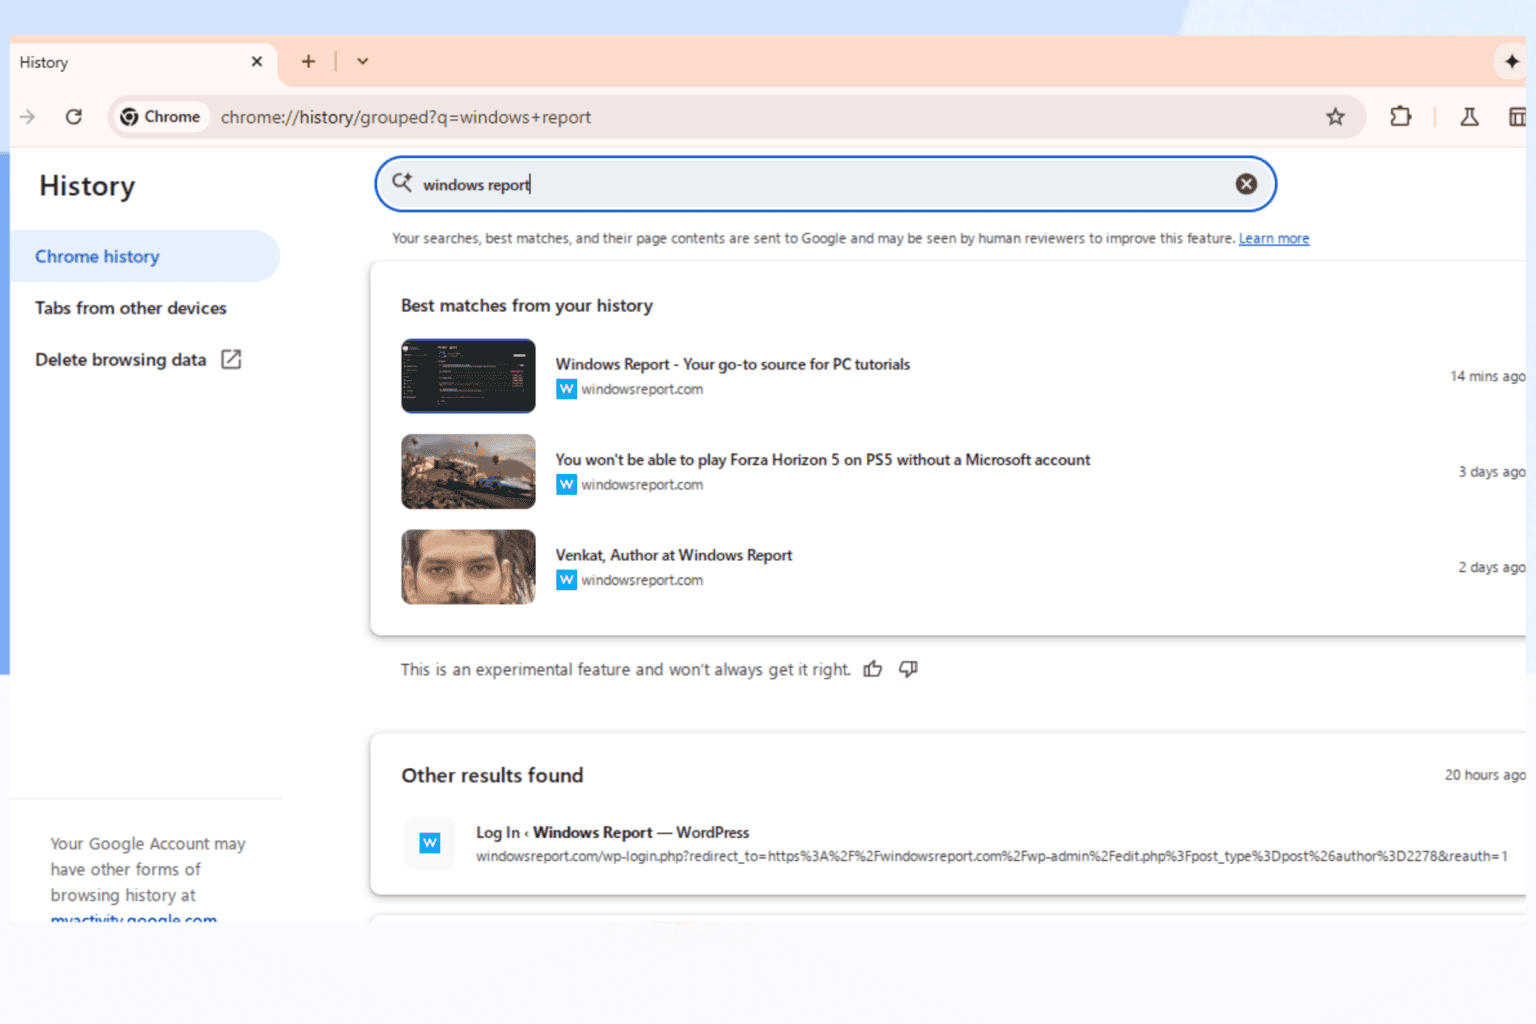Click the history search field

(825, 184)
